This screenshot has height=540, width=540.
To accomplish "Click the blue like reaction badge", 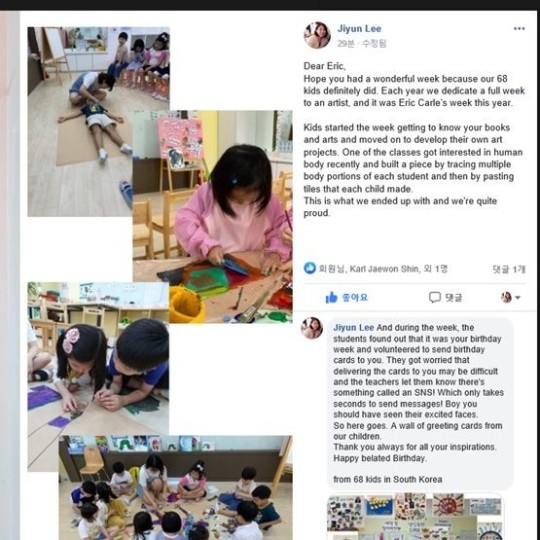I will point(310,268).
